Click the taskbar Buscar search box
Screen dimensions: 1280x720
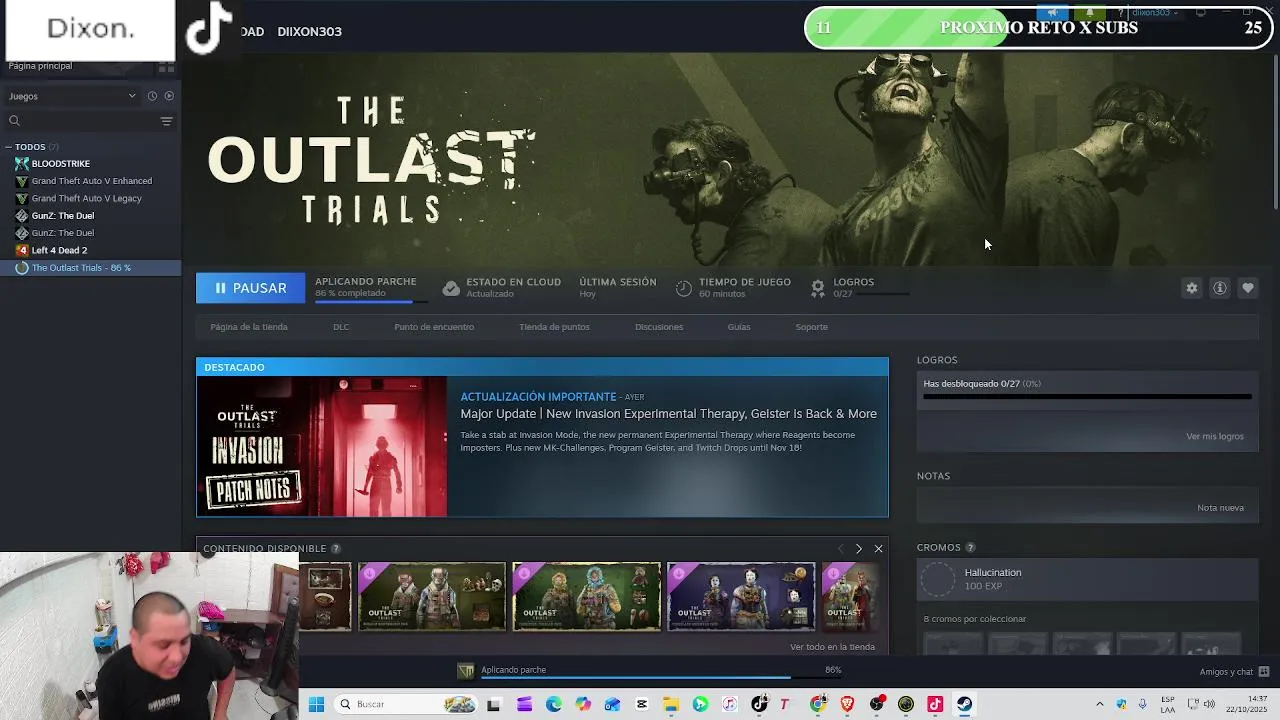(x=406, y=704)
